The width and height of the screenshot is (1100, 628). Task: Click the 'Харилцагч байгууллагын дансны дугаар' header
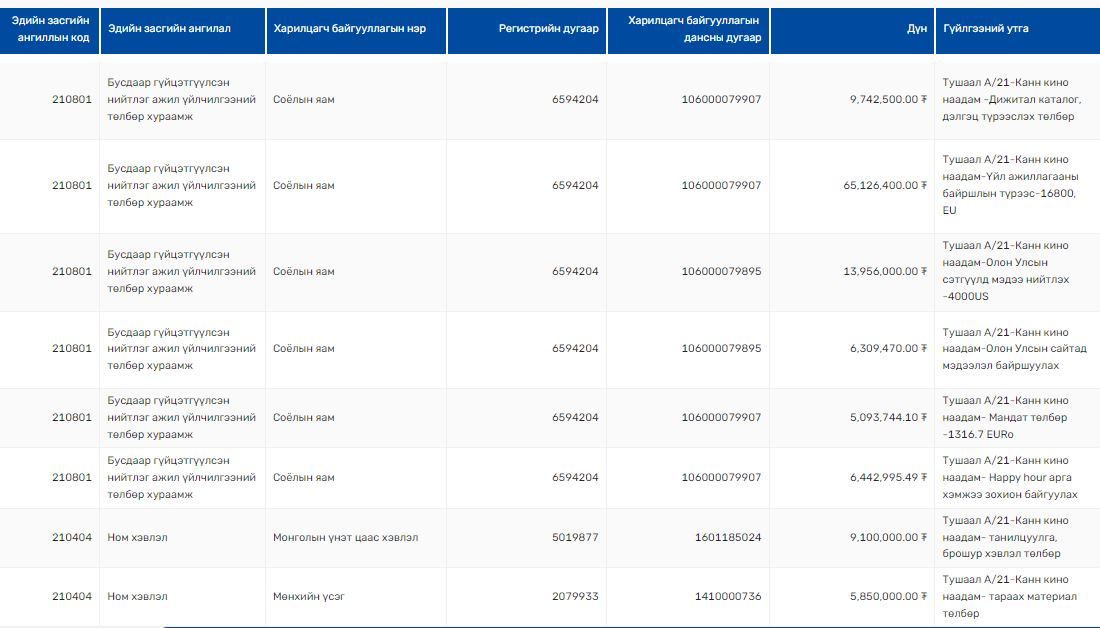(x=694, y=29)
